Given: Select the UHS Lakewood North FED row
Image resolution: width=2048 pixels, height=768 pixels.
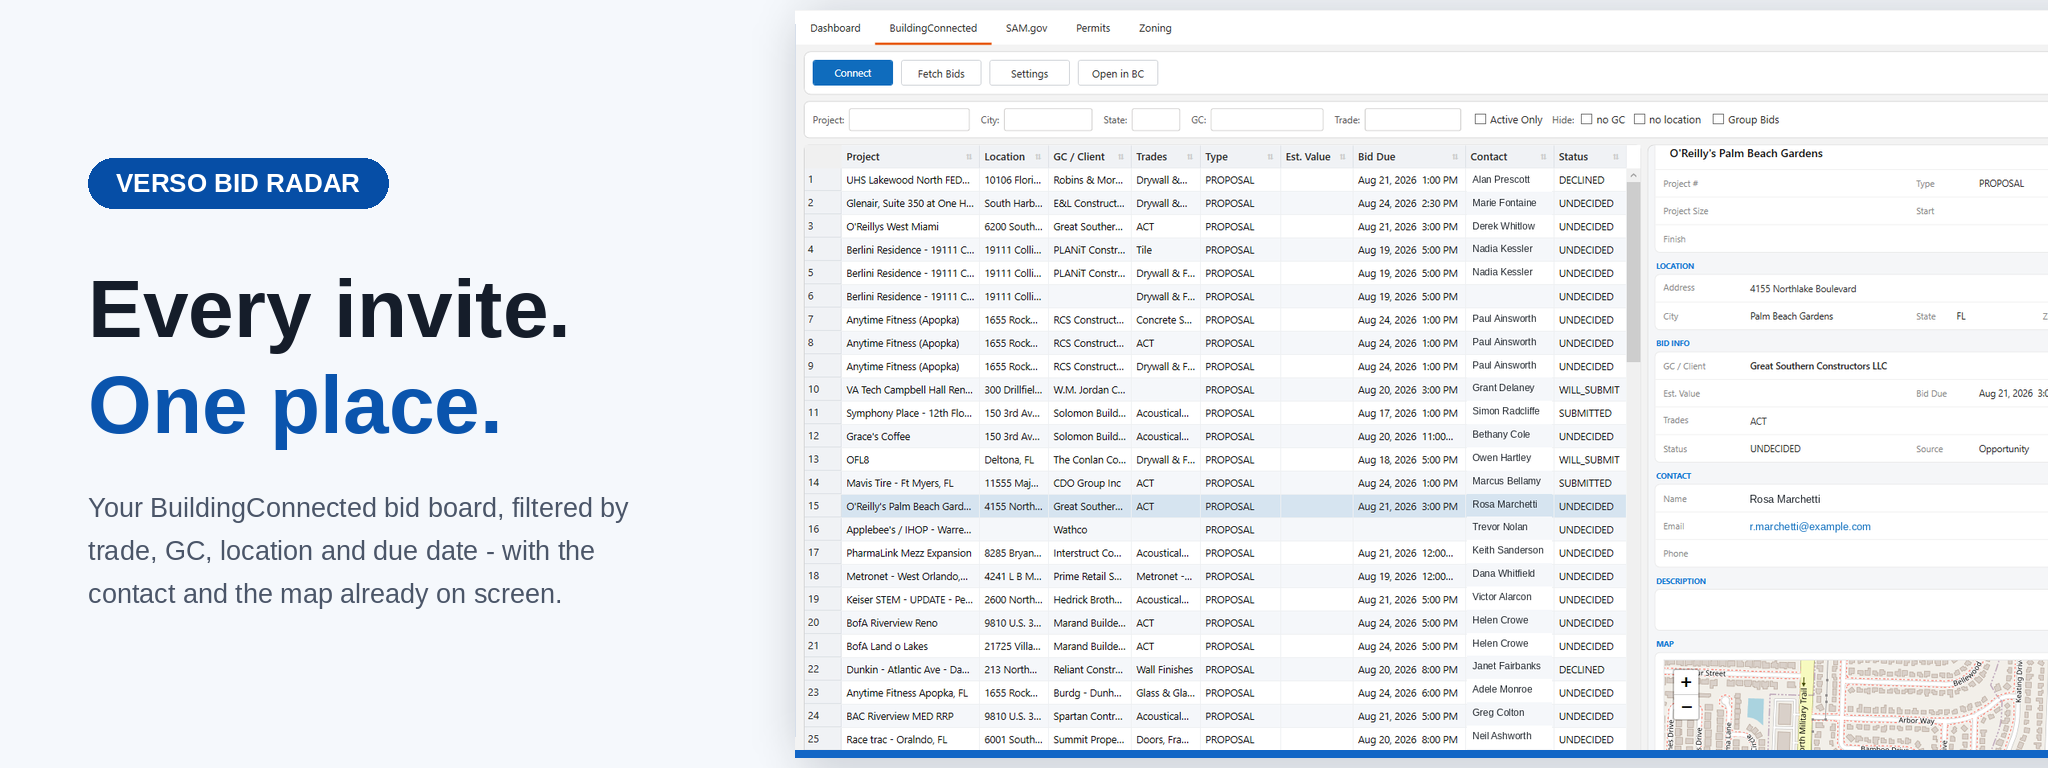Looking at the screenshot, I should [1216, 180].
